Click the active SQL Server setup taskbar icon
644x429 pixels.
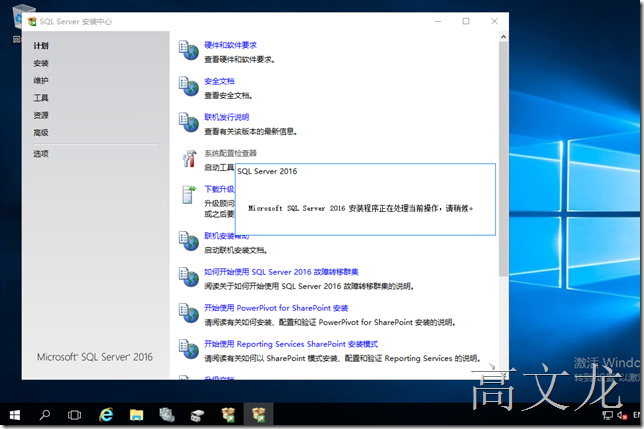(258, 415)
